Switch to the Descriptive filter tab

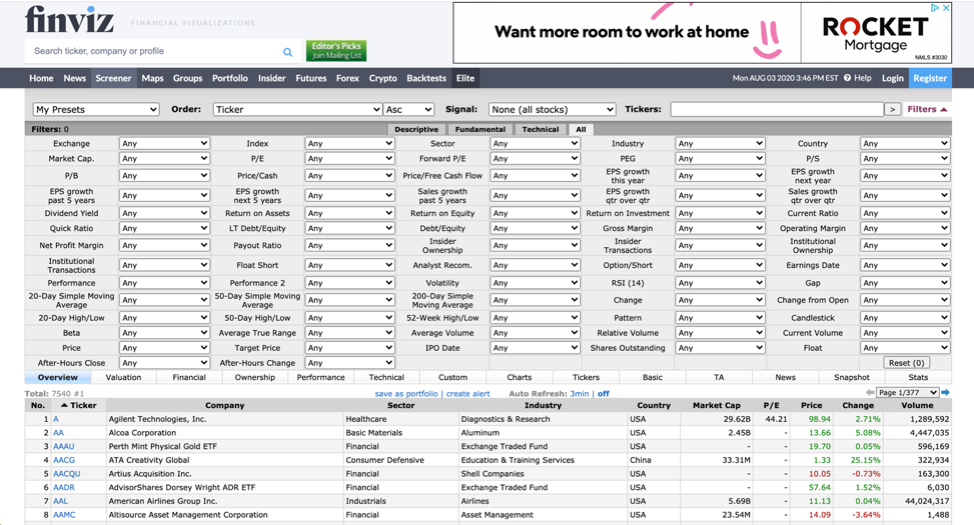coord(416,129)
